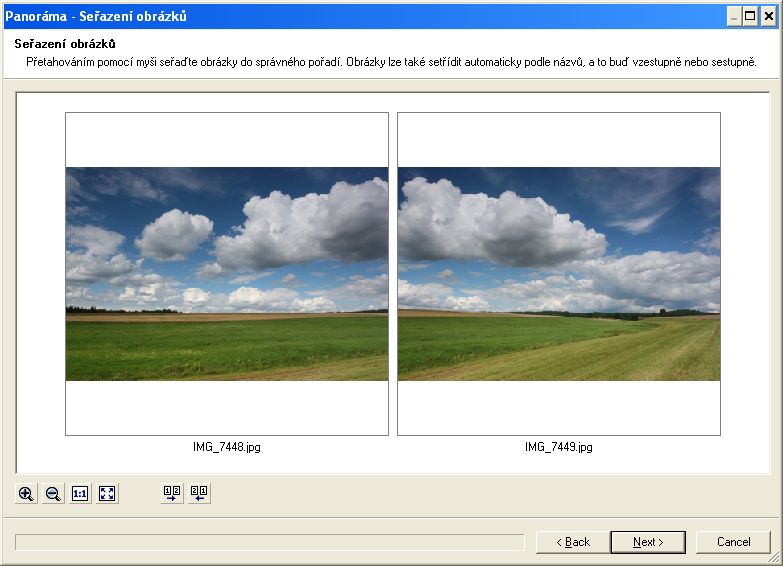
Task: Click the fit-to-window zoom icon
Action: point(107,494)
